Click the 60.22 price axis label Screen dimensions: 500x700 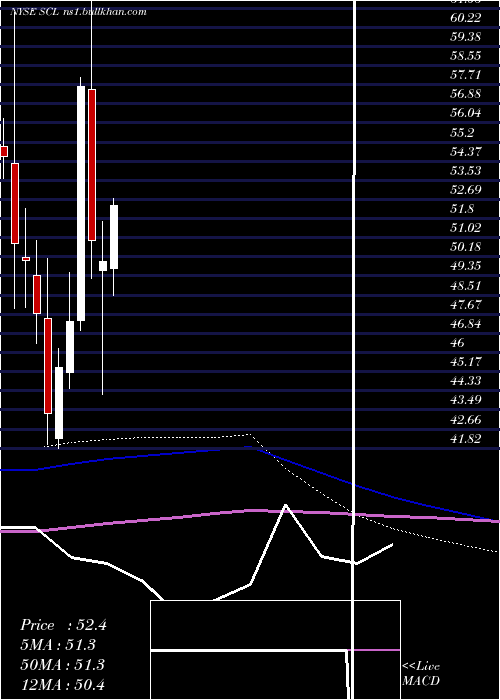coord(465,18)
